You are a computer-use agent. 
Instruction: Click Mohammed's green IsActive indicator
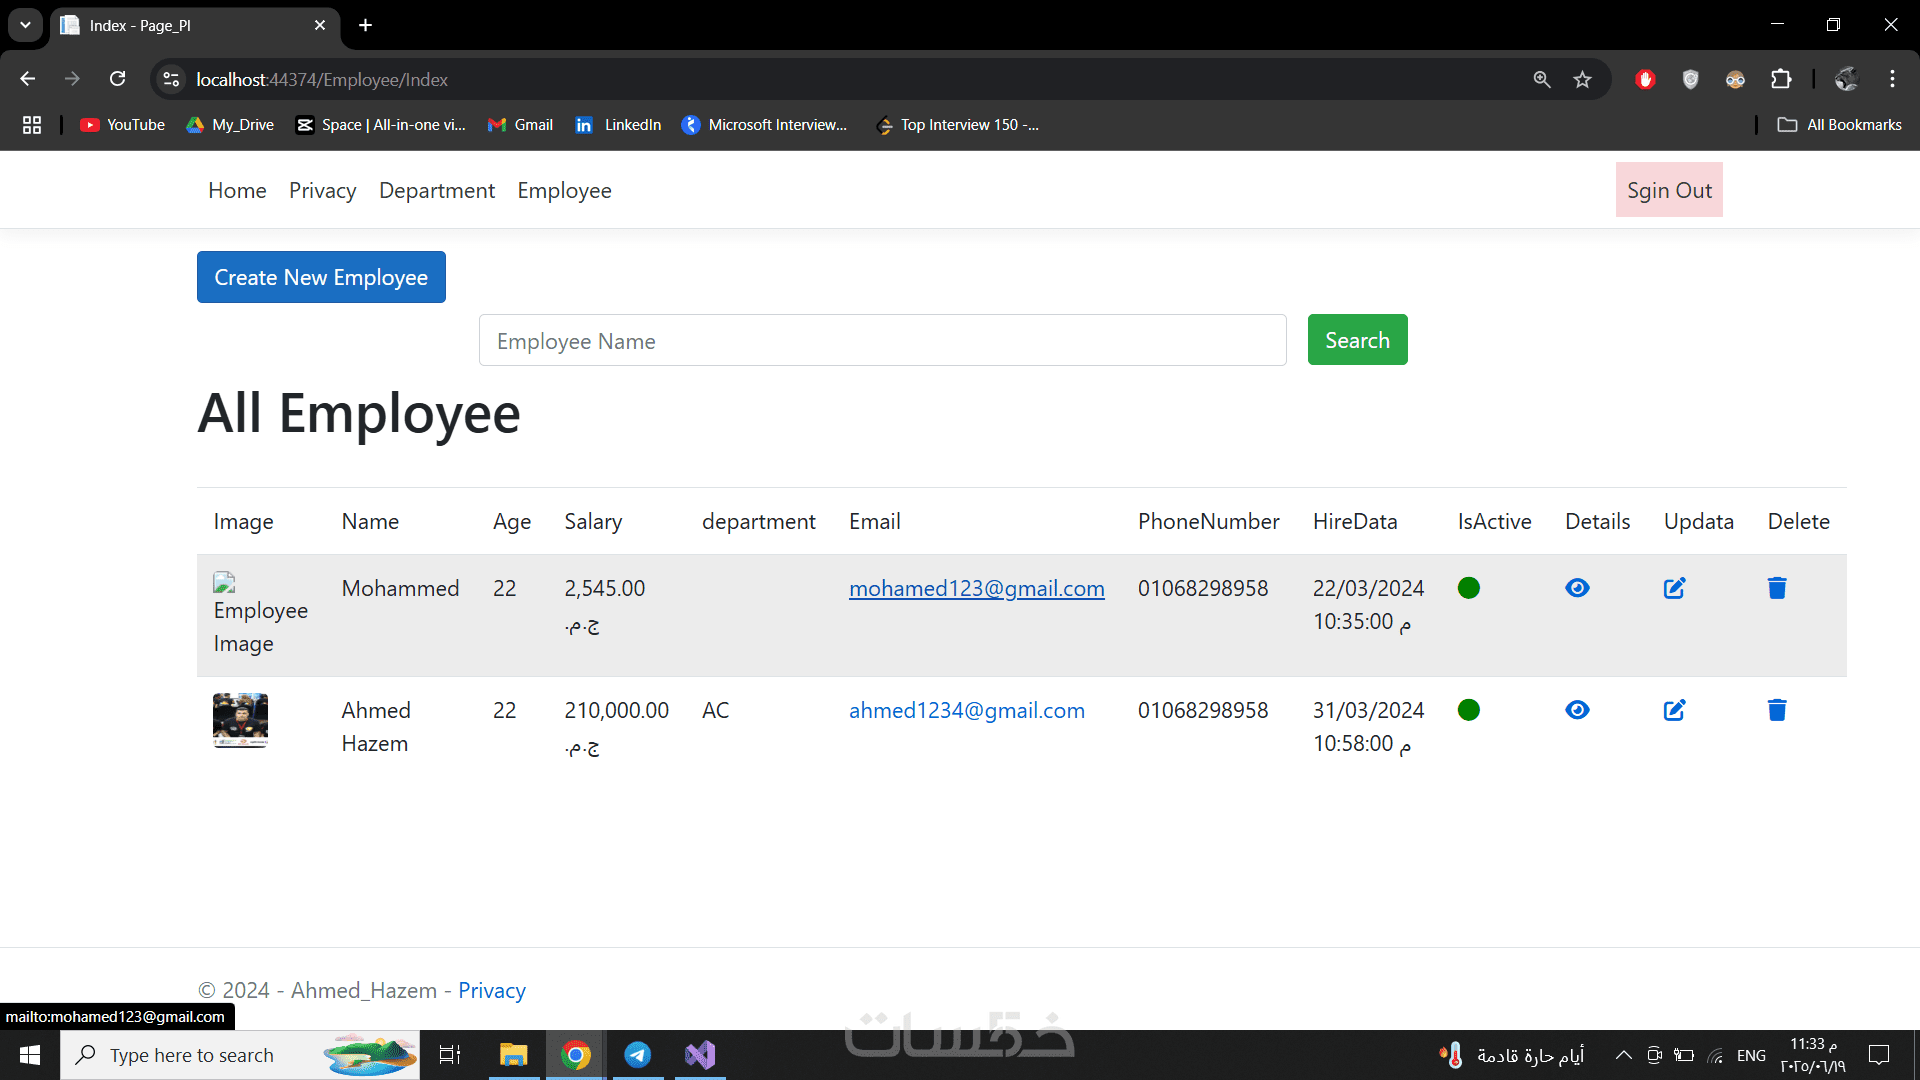tap(1469, 588)
